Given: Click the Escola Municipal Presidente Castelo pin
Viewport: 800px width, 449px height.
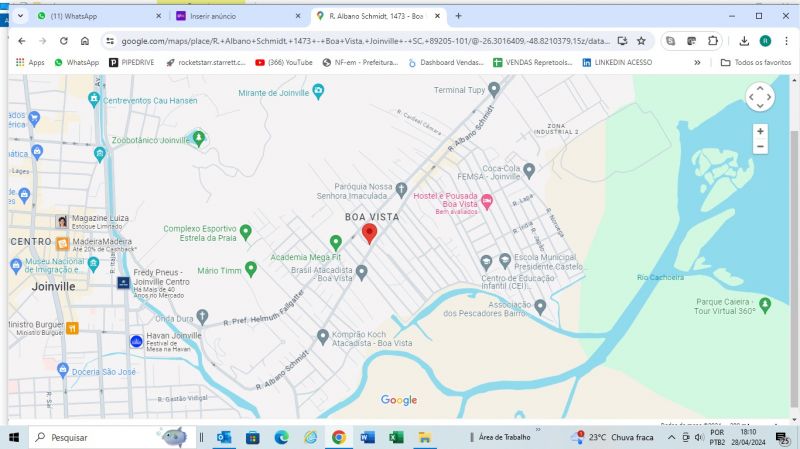Looking at the screenshot, I should tap(505, 261).
